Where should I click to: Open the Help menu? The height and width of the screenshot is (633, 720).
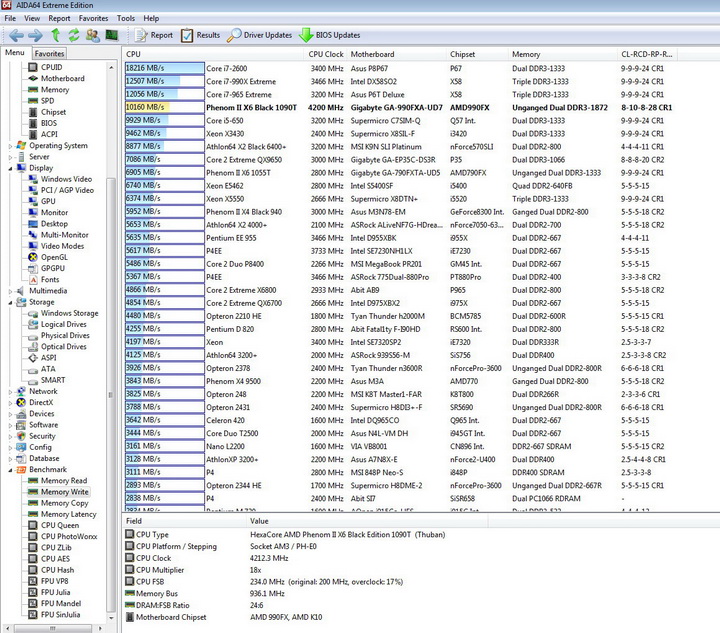click(151, 18)
